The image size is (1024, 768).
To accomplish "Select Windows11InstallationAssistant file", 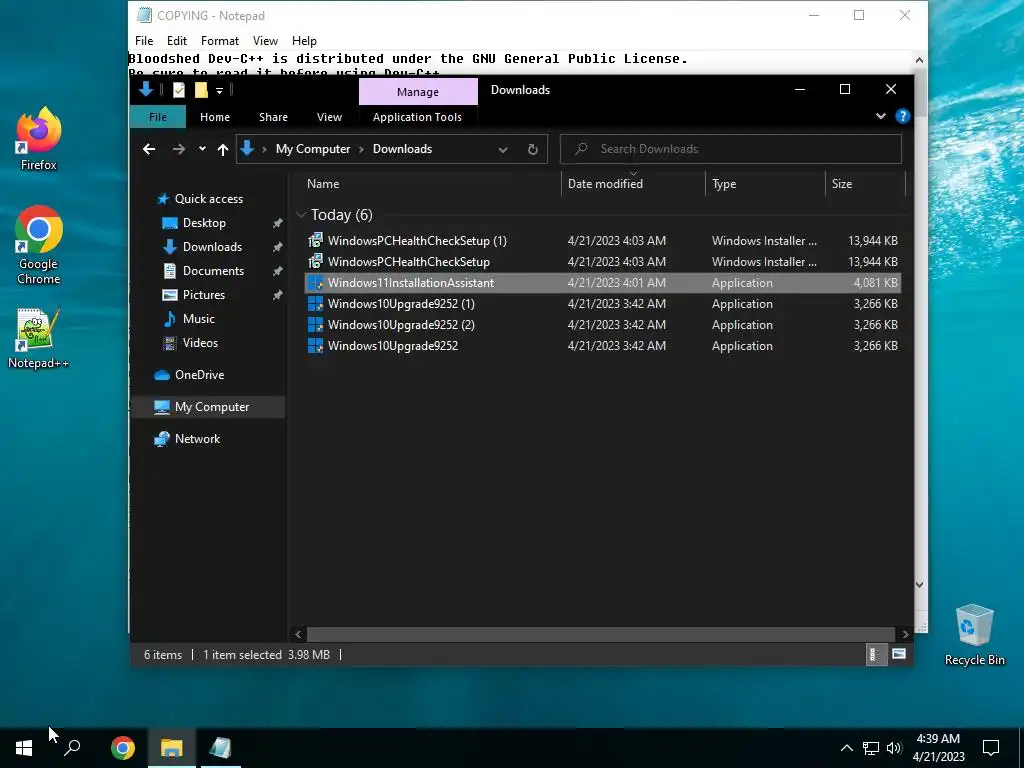I will tap(602, 283).
